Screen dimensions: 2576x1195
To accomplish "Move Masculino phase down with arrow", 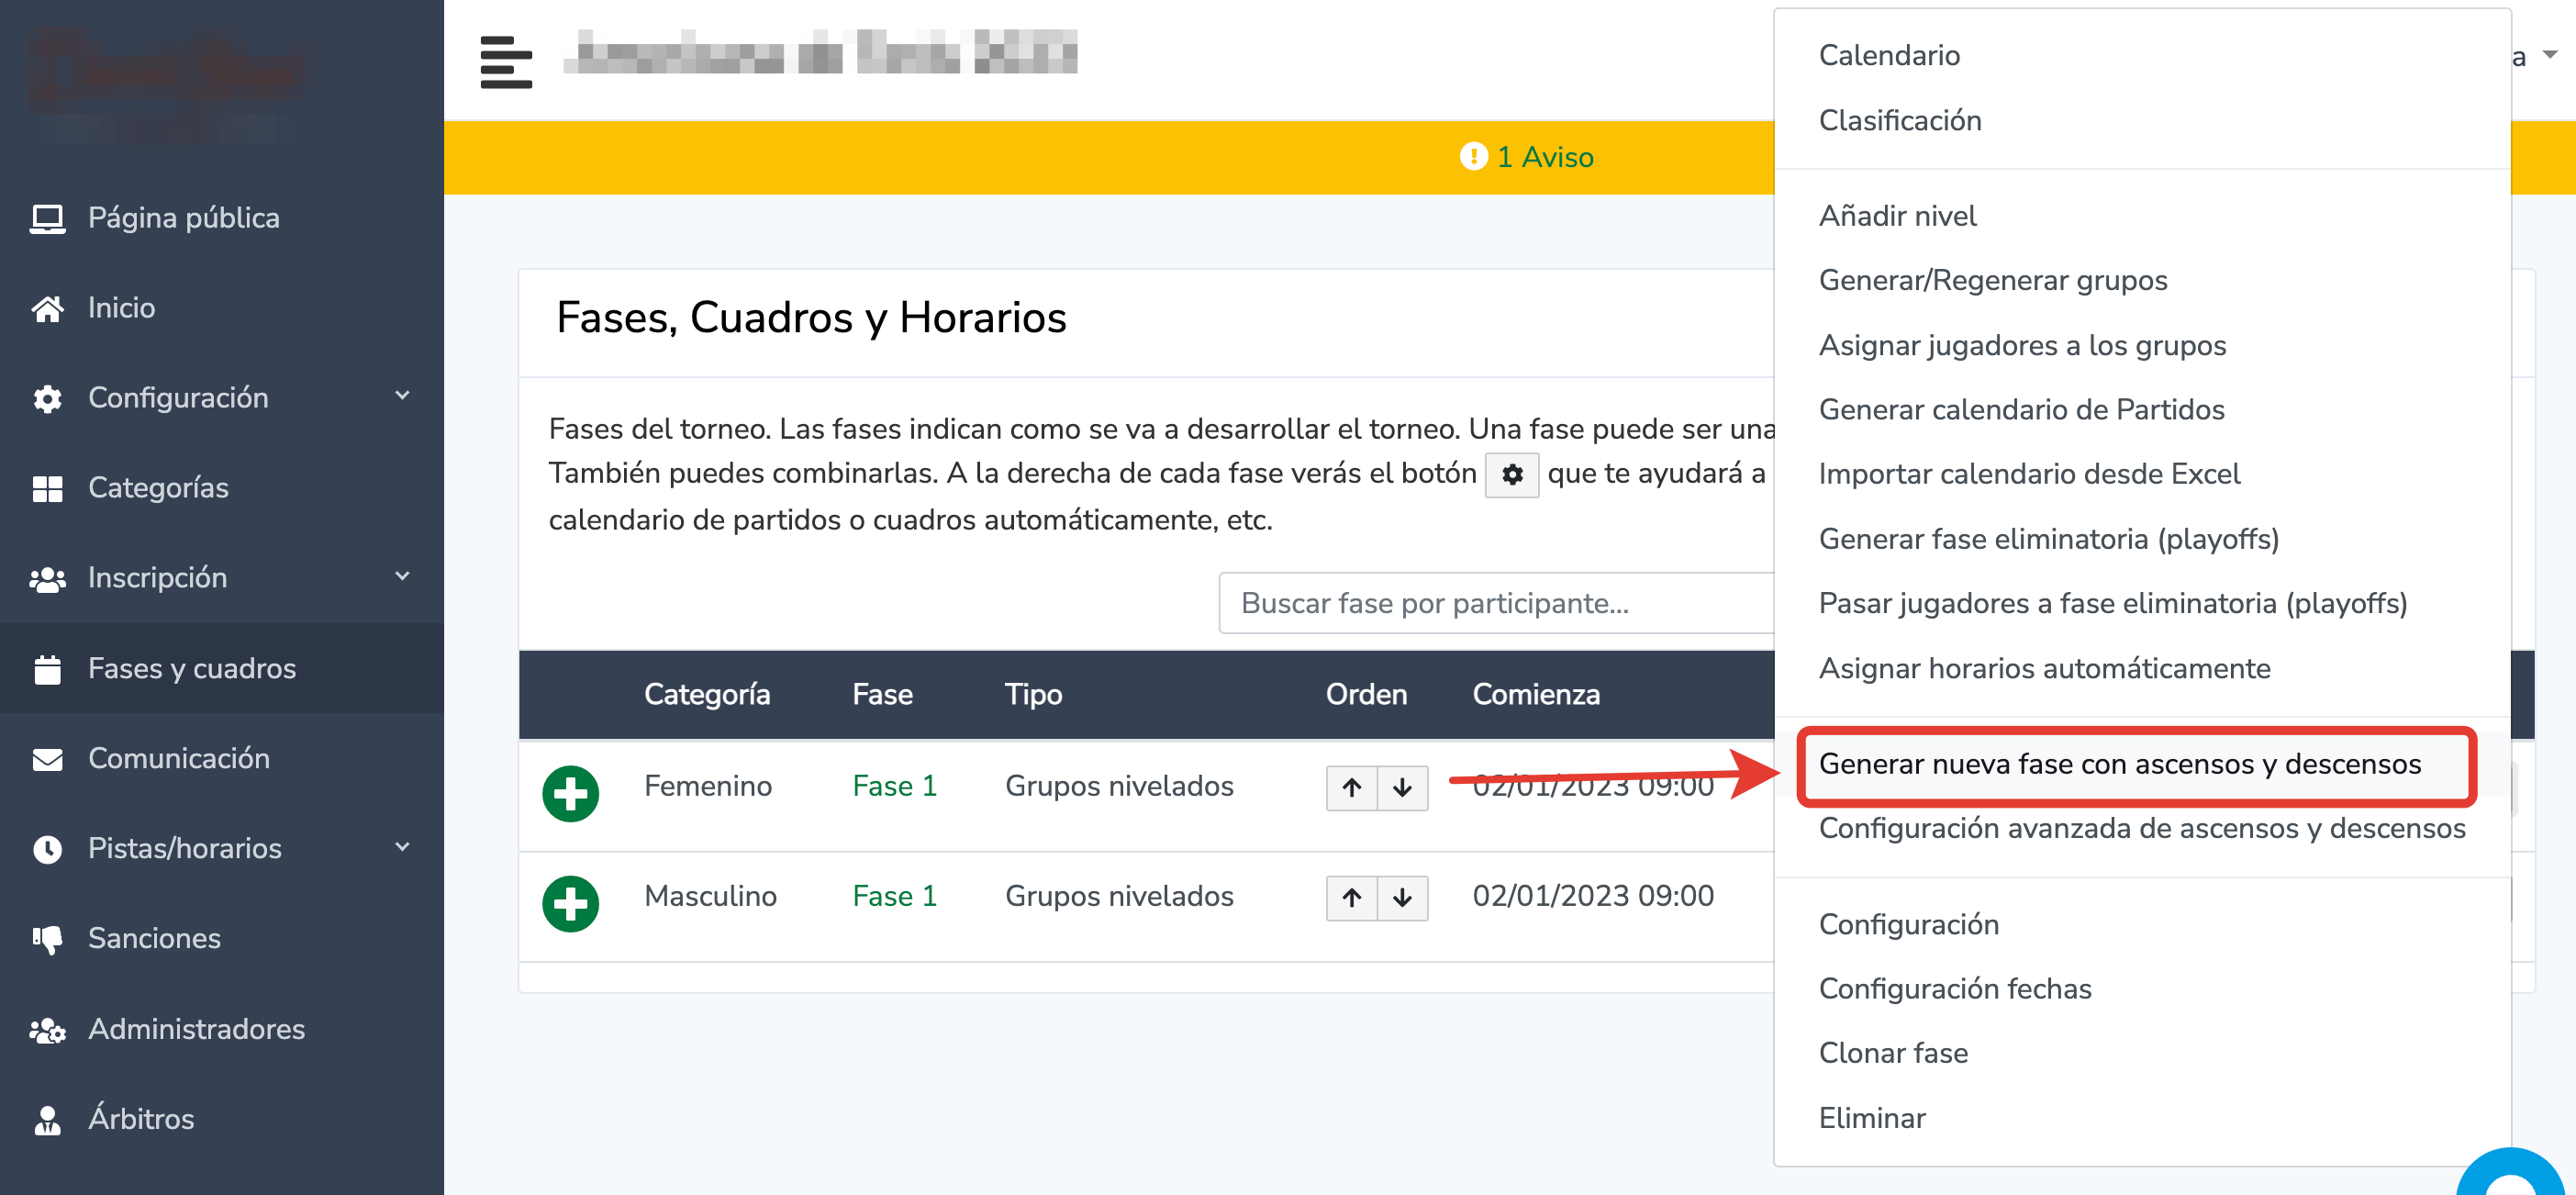I will click(1402, 897).
